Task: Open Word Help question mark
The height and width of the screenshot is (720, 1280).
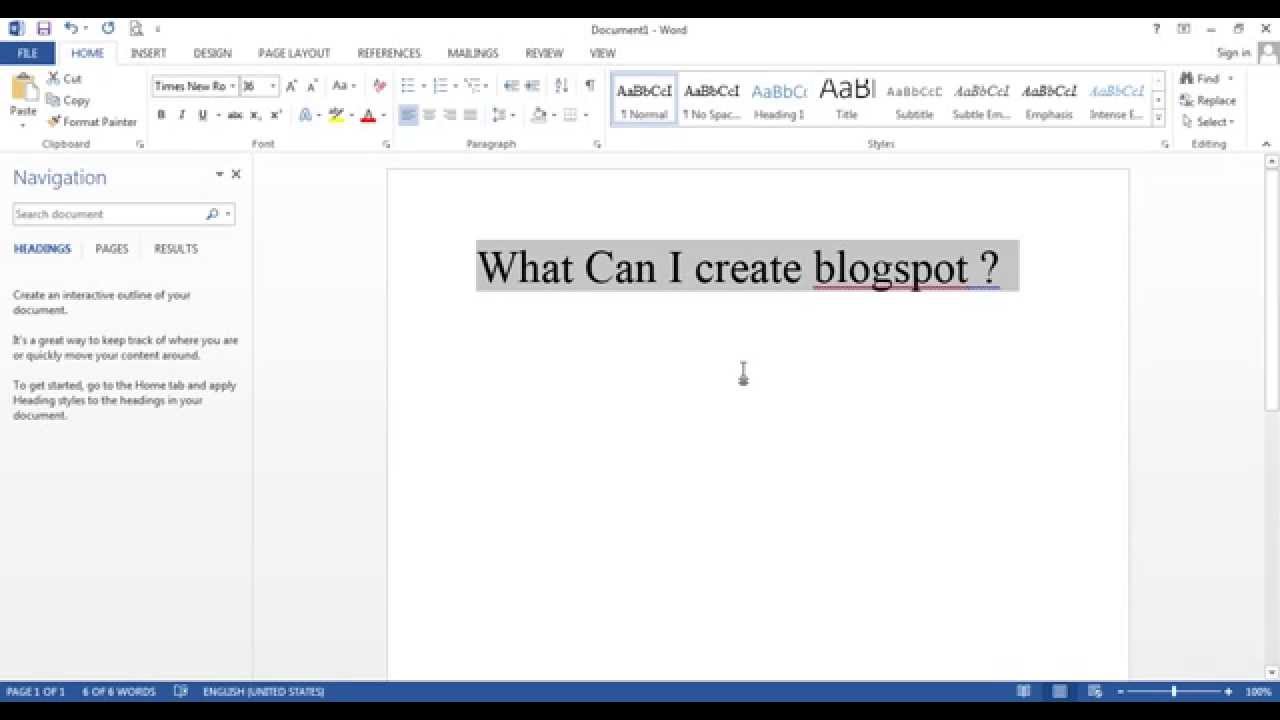Action: pos(1157,29)
